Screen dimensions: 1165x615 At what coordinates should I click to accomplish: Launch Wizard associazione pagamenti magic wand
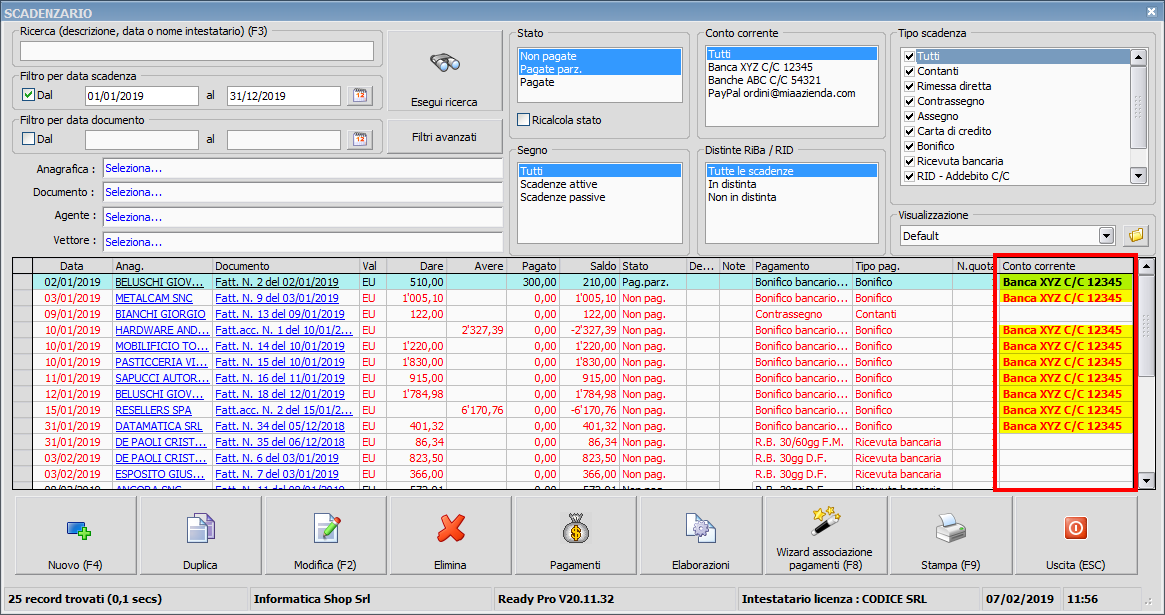[x=824, y=521]
